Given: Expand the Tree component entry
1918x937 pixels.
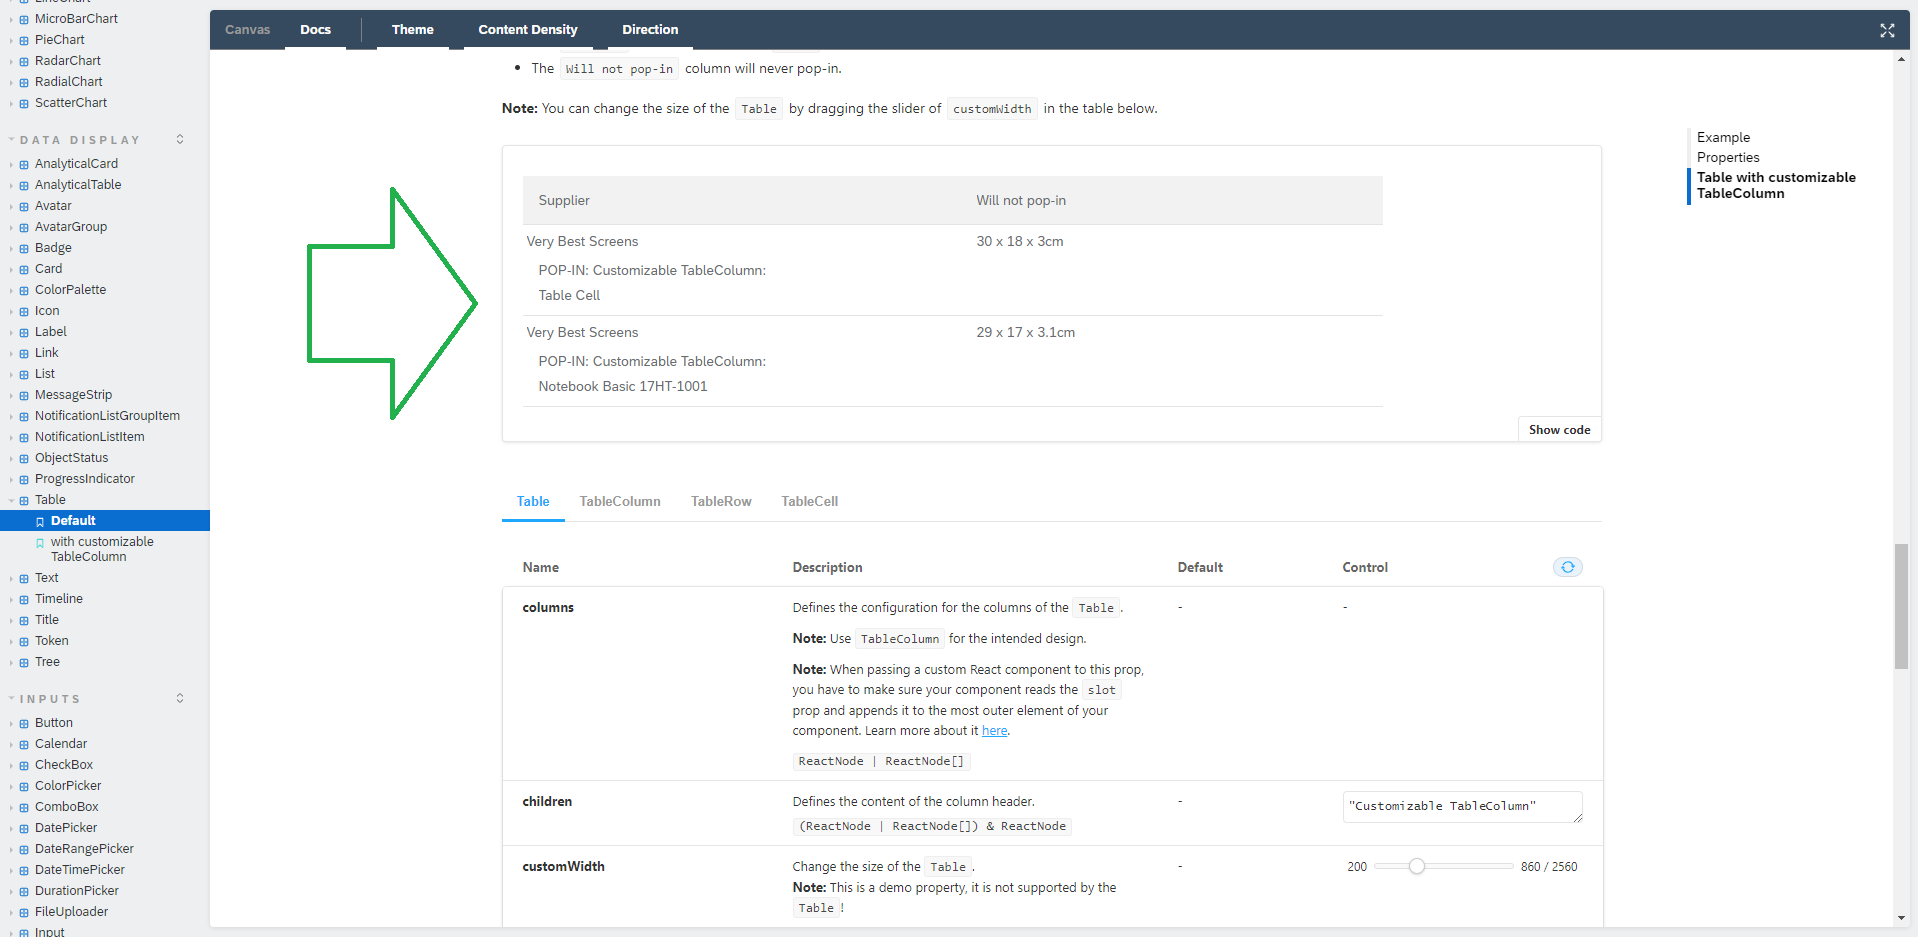Looking at the screenshot, I should (x=10, y=661).
